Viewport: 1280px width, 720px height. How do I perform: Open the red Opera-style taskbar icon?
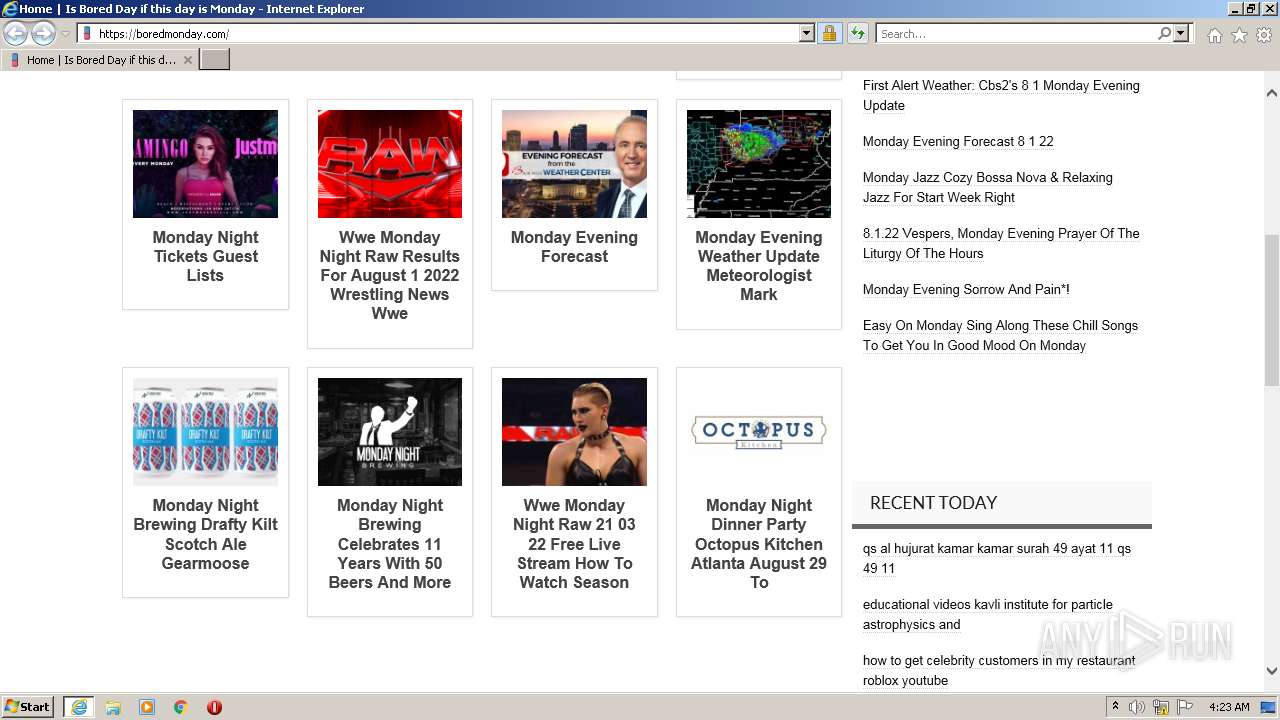214,707
